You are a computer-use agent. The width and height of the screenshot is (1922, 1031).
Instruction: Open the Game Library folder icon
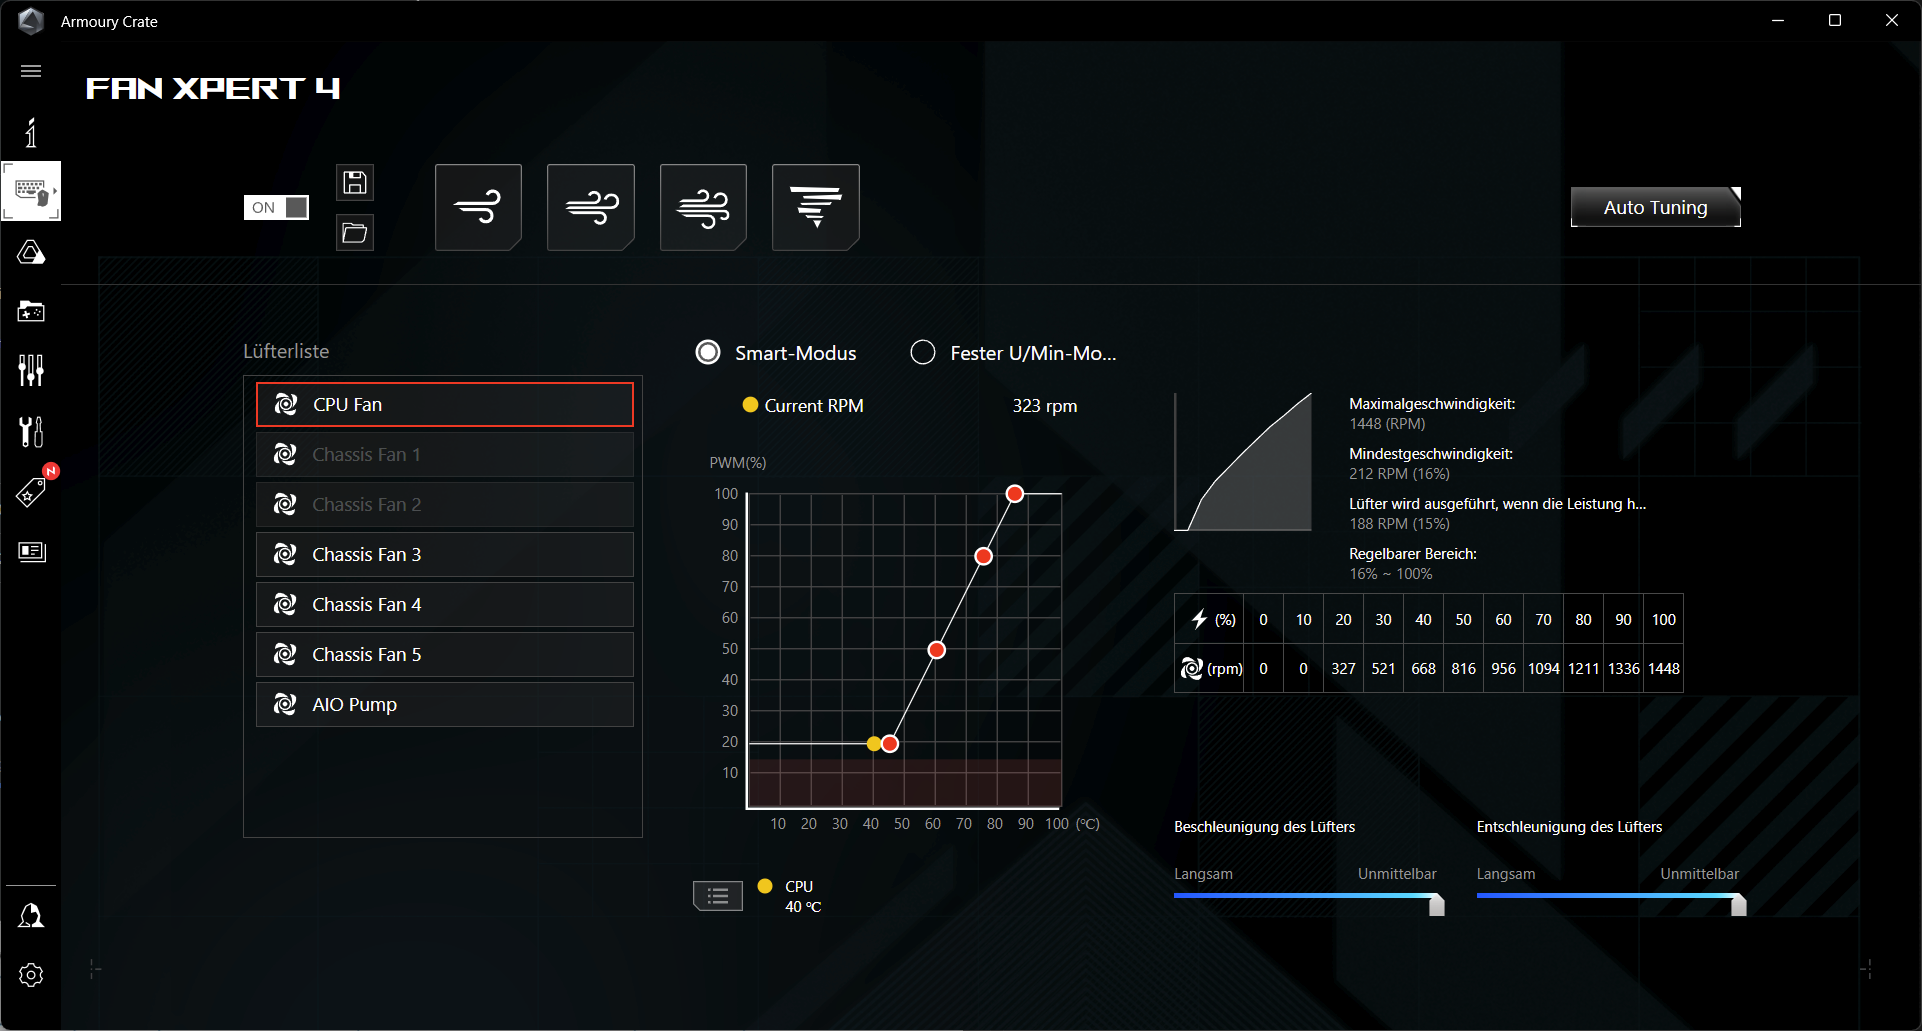click(31, 311)
